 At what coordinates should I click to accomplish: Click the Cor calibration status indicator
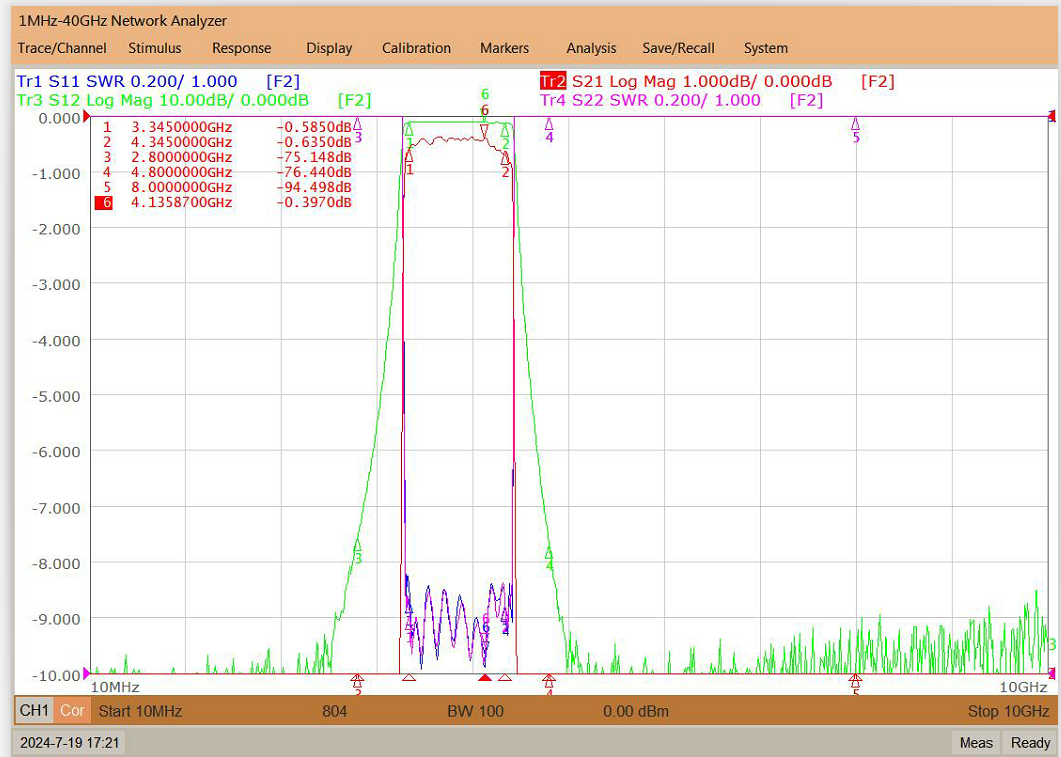pos(72,711)
